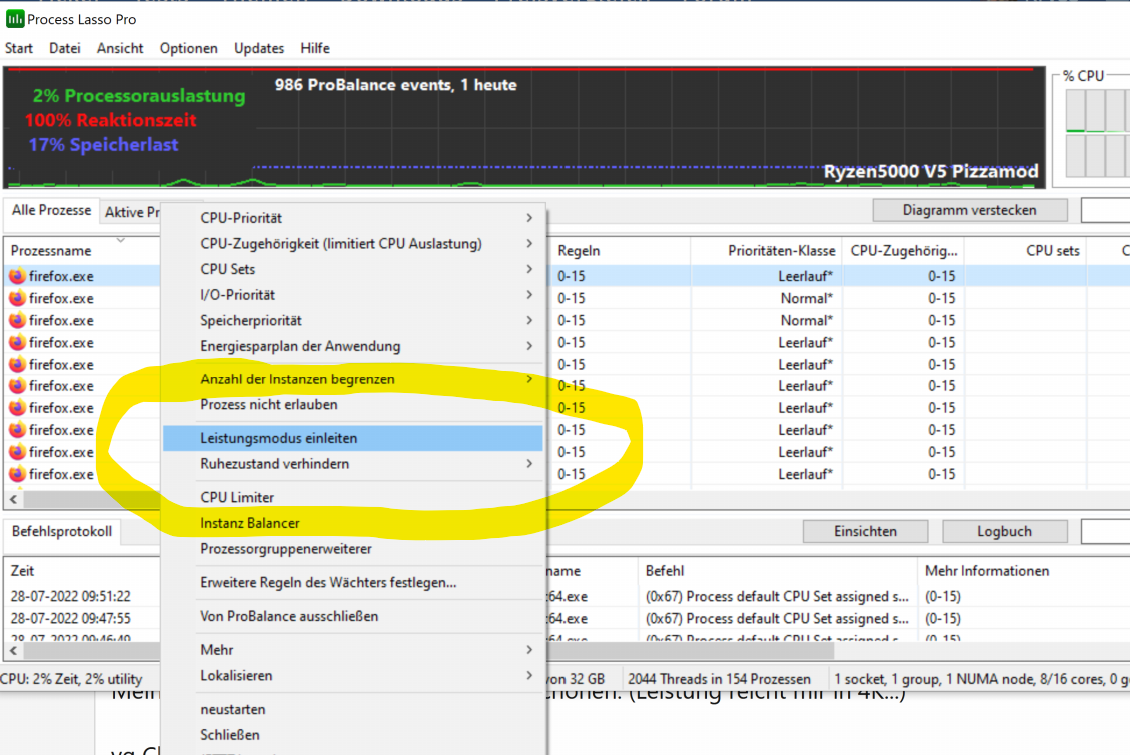The image size is (1130, 755).
Task: Click the CPU usage graph area
Action: pos(524,128)
